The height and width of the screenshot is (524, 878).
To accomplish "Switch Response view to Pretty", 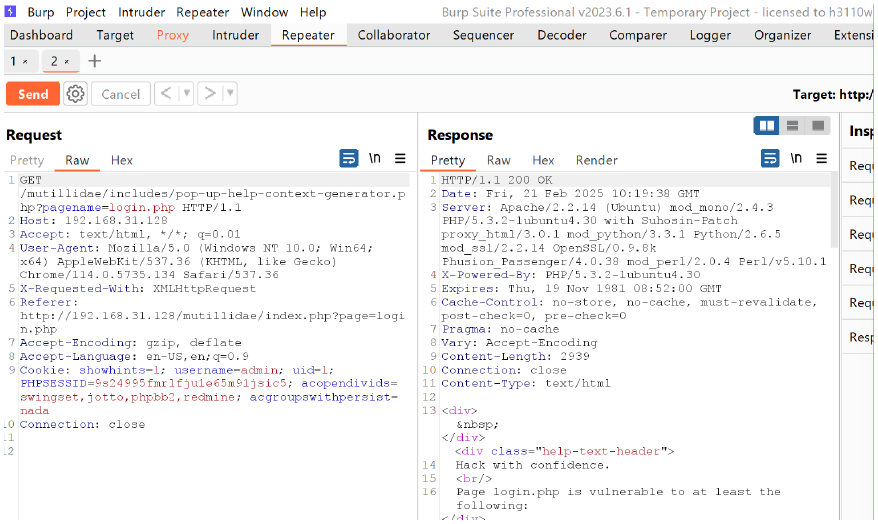I will click(x=448, y=161).
